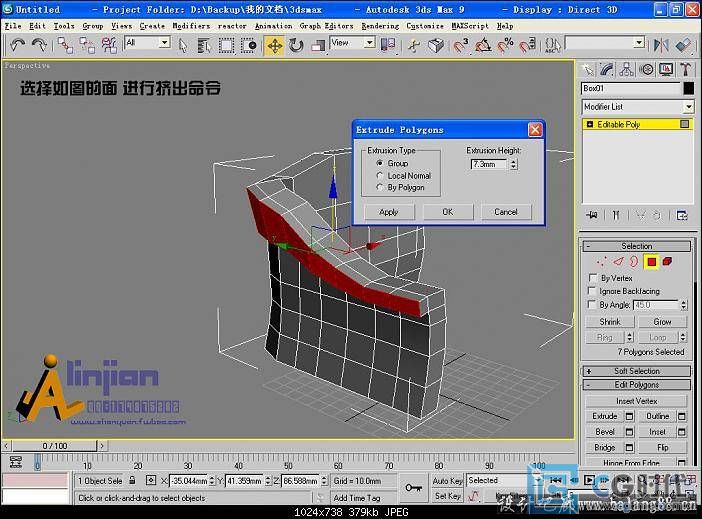
Task: Enable the By Vertex checkbox
Action: (593, 278)
